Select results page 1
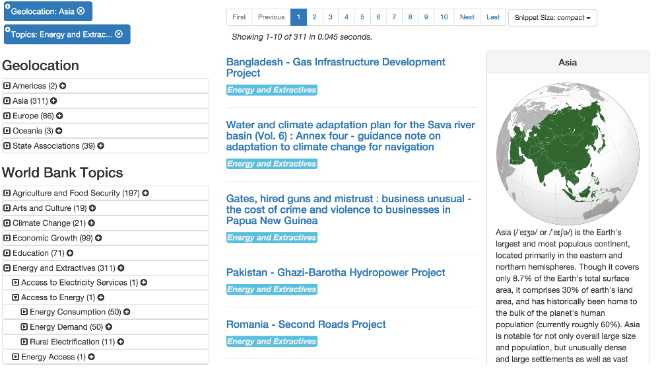The image size is (660, 378). tap(298, 17)
